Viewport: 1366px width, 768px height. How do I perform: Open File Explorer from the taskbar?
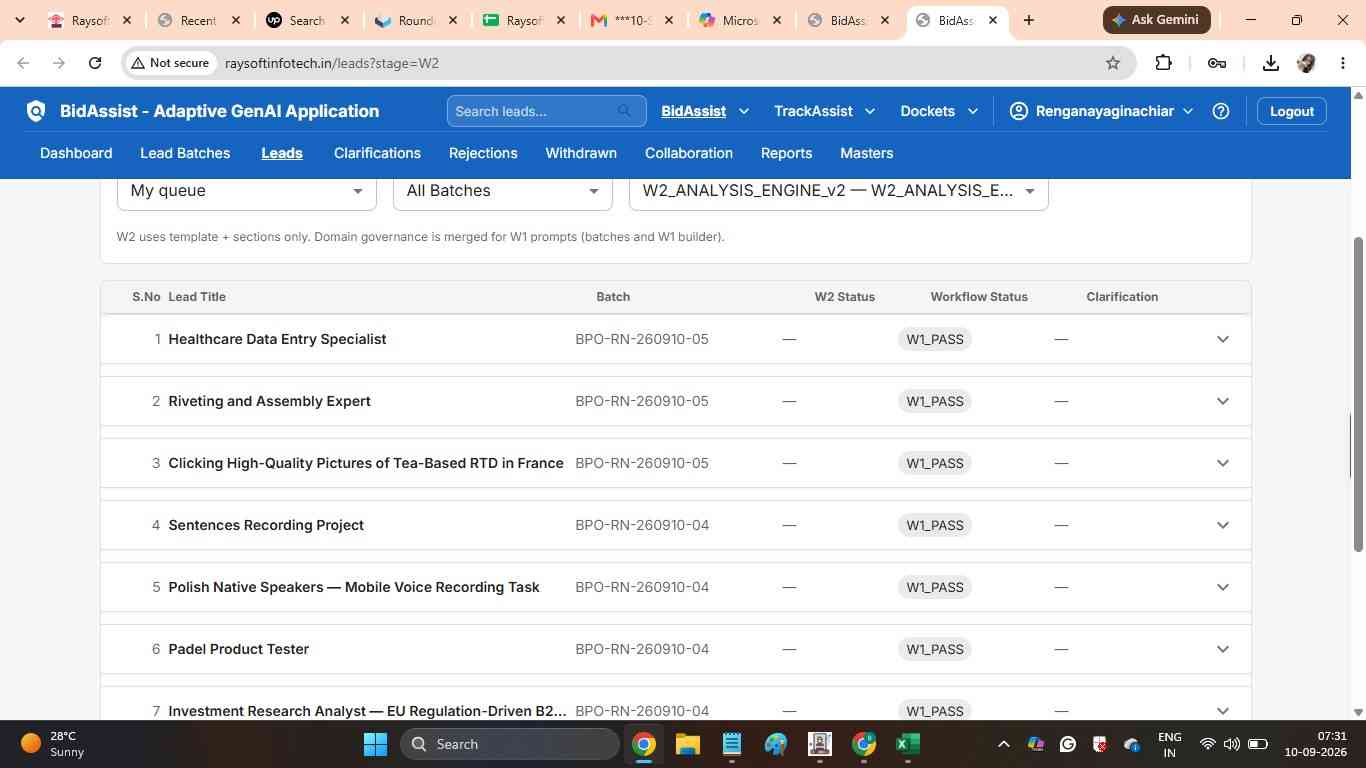tap(687, 744)
